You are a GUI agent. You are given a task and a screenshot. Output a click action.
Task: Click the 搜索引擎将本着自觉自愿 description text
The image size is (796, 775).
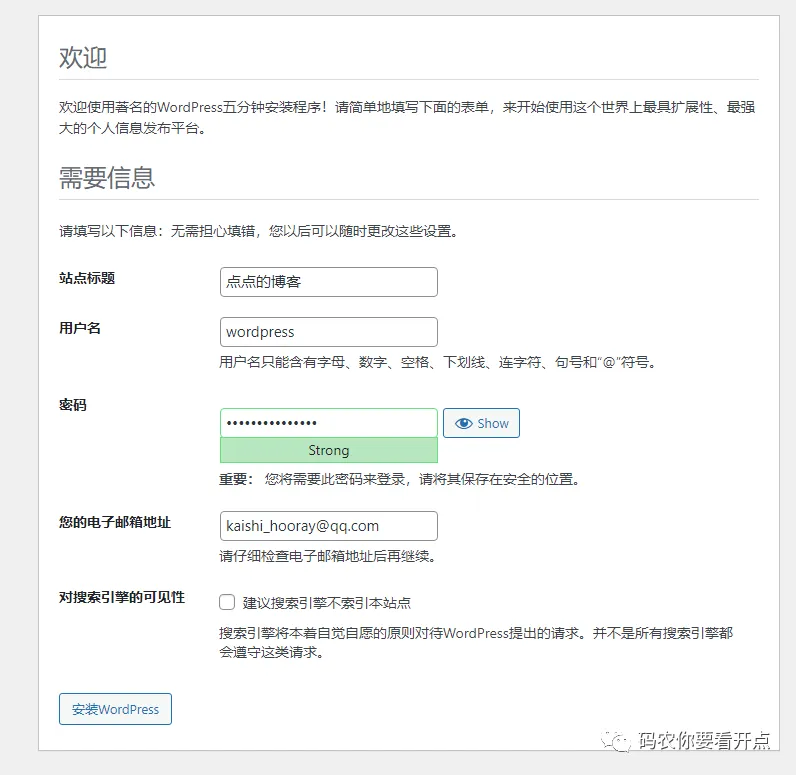476,643
